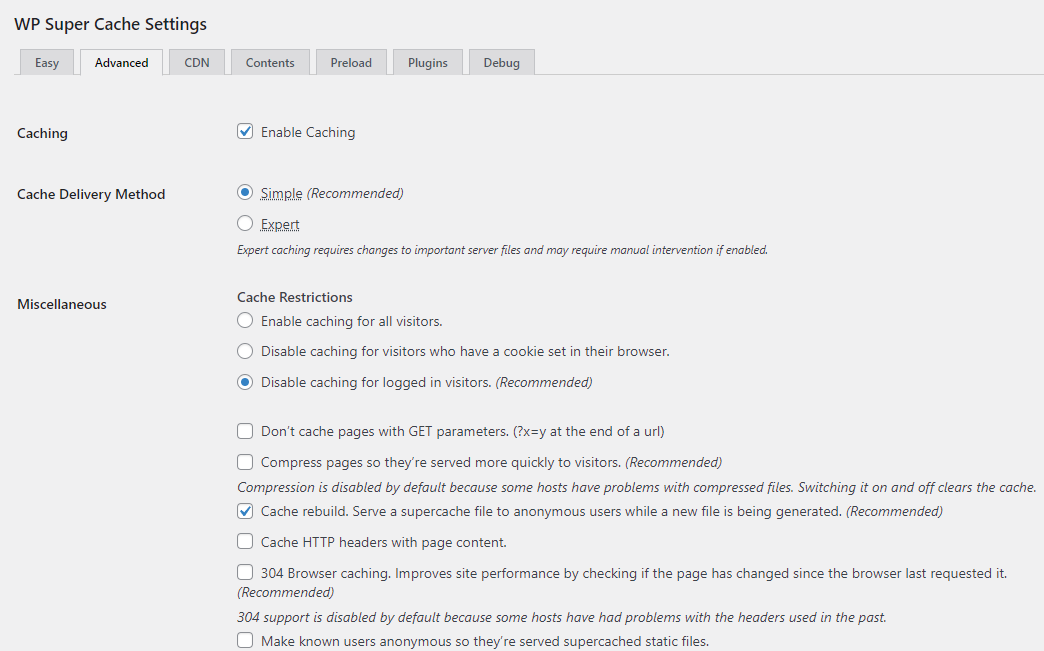Image resolution: width=1044 pixels, height=651 pixels.
Task: Open the Contents tab
Action: [270, 63]
